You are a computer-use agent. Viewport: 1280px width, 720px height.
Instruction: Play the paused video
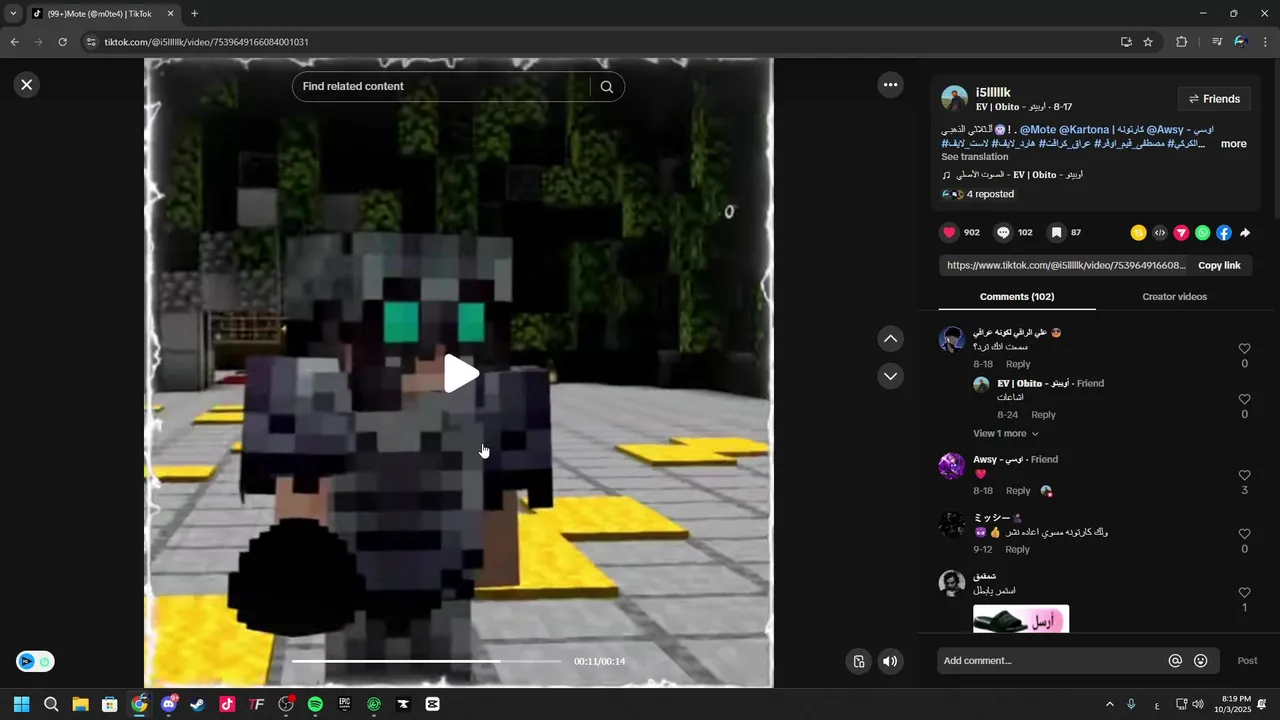pyautogui.click(x=460, y=373)
